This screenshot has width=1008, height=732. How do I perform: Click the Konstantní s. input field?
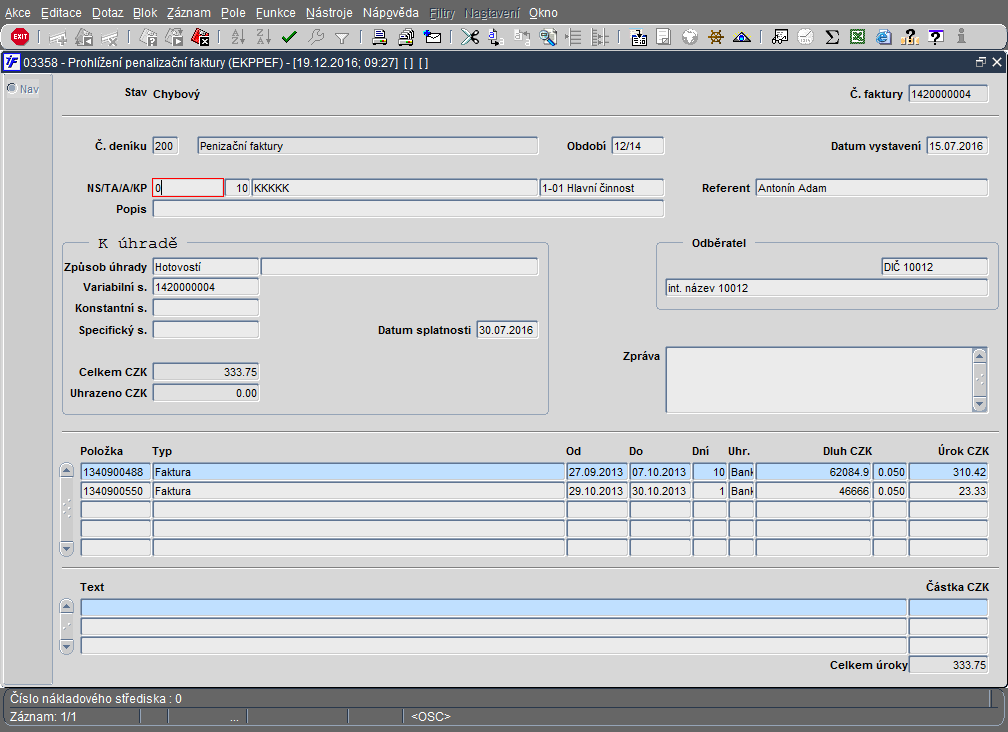coord(206,308)
